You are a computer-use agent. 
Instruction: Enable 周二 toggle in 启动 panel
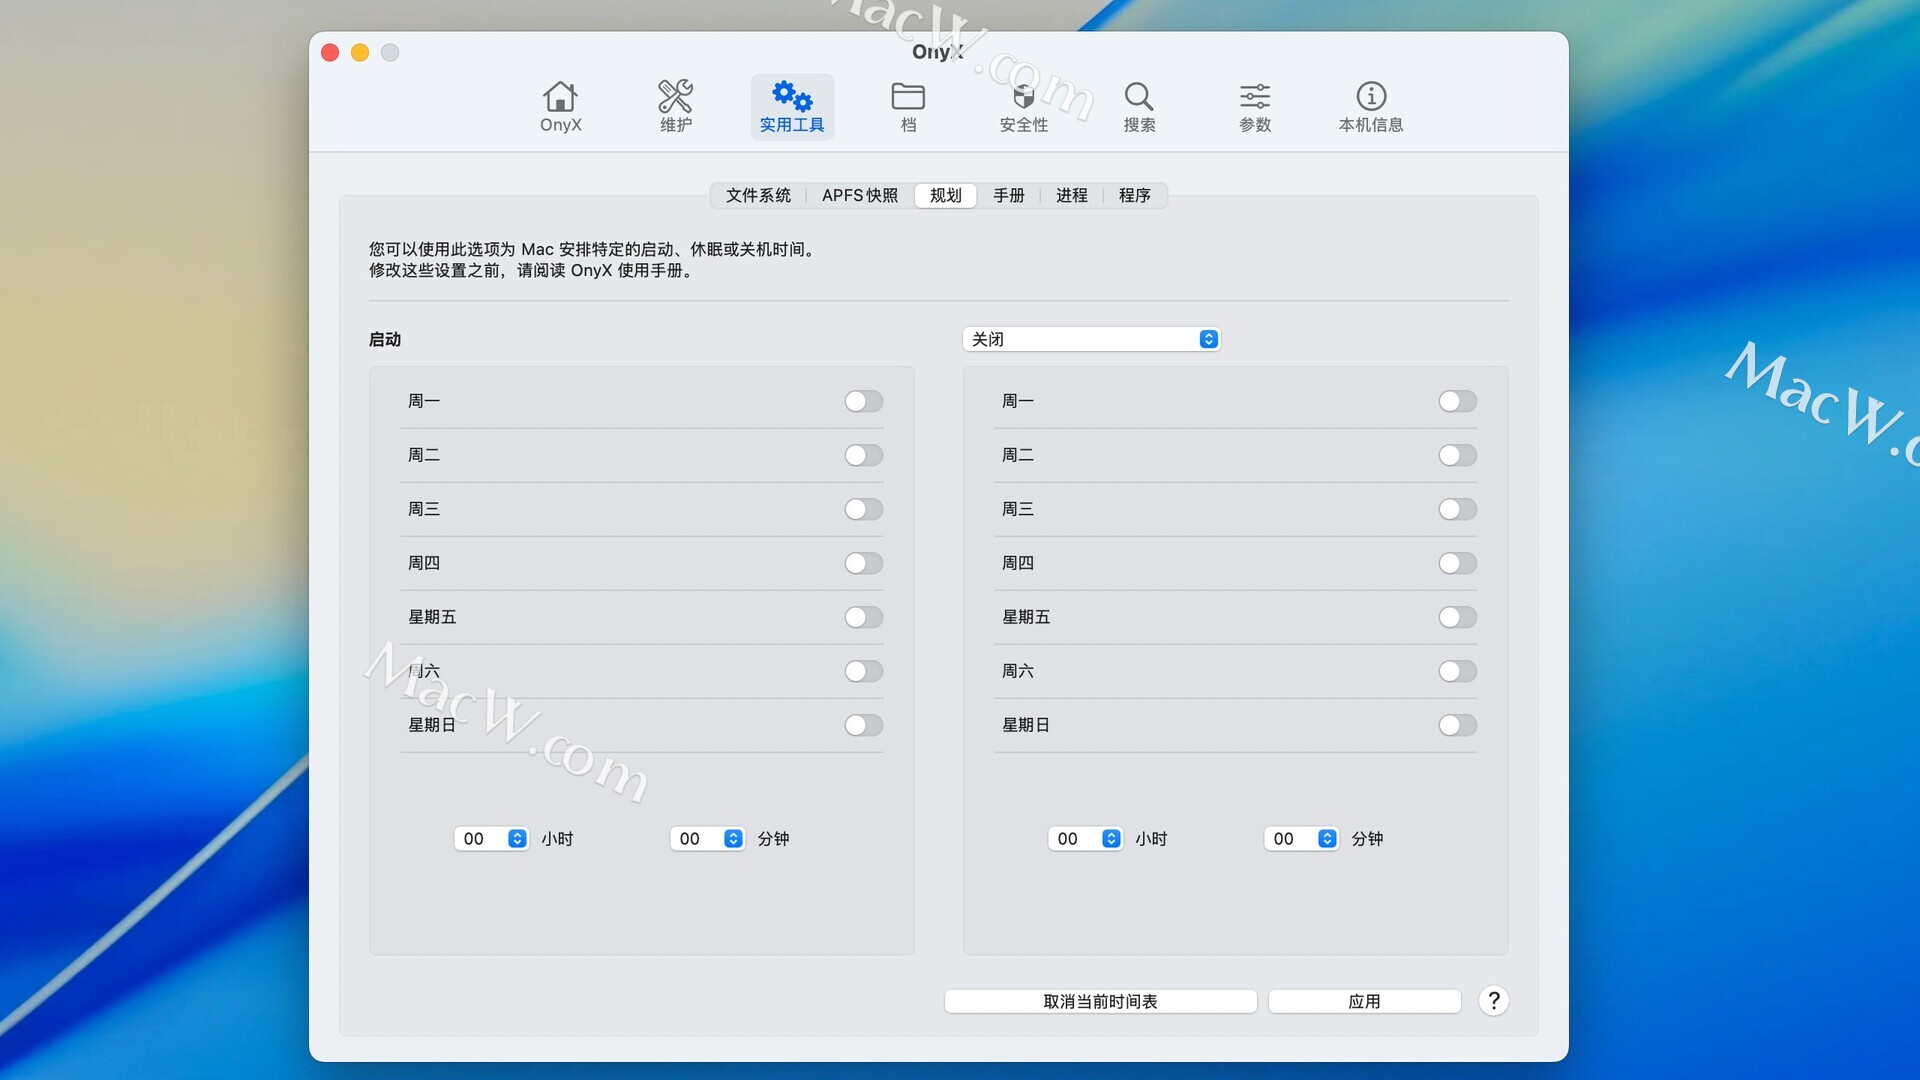[x=864, y=455]
